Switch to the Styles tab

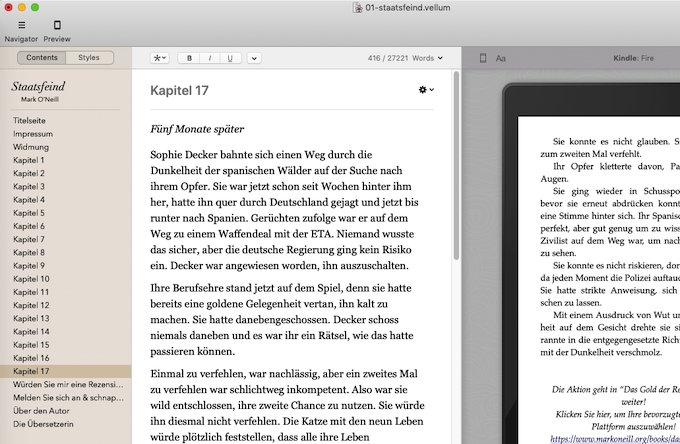pyautogui.click(x=89, y=58)
